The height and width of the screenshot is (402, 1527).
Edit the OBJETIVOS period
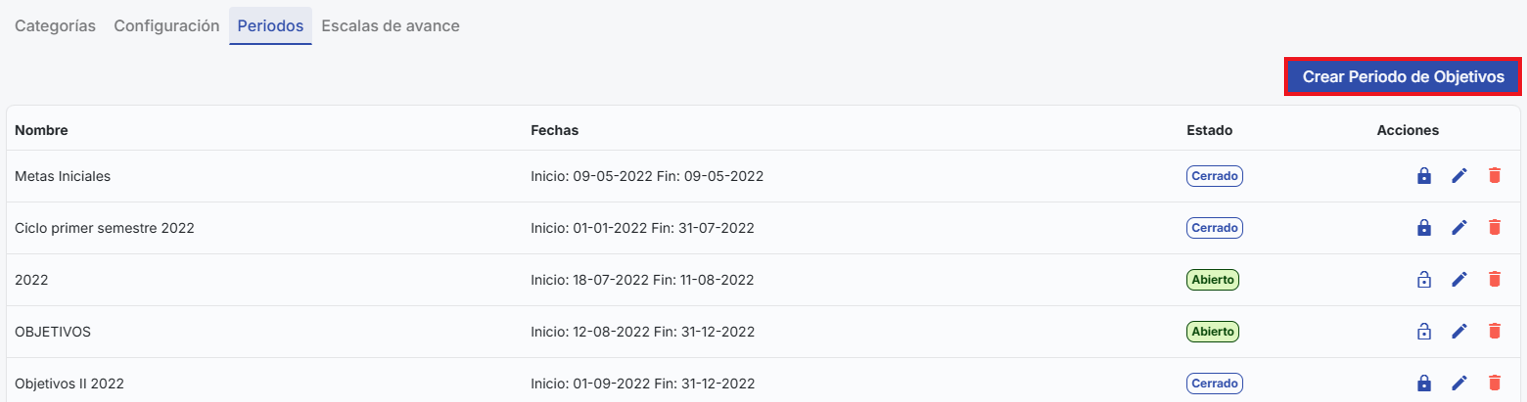(x=1459, y=331)
